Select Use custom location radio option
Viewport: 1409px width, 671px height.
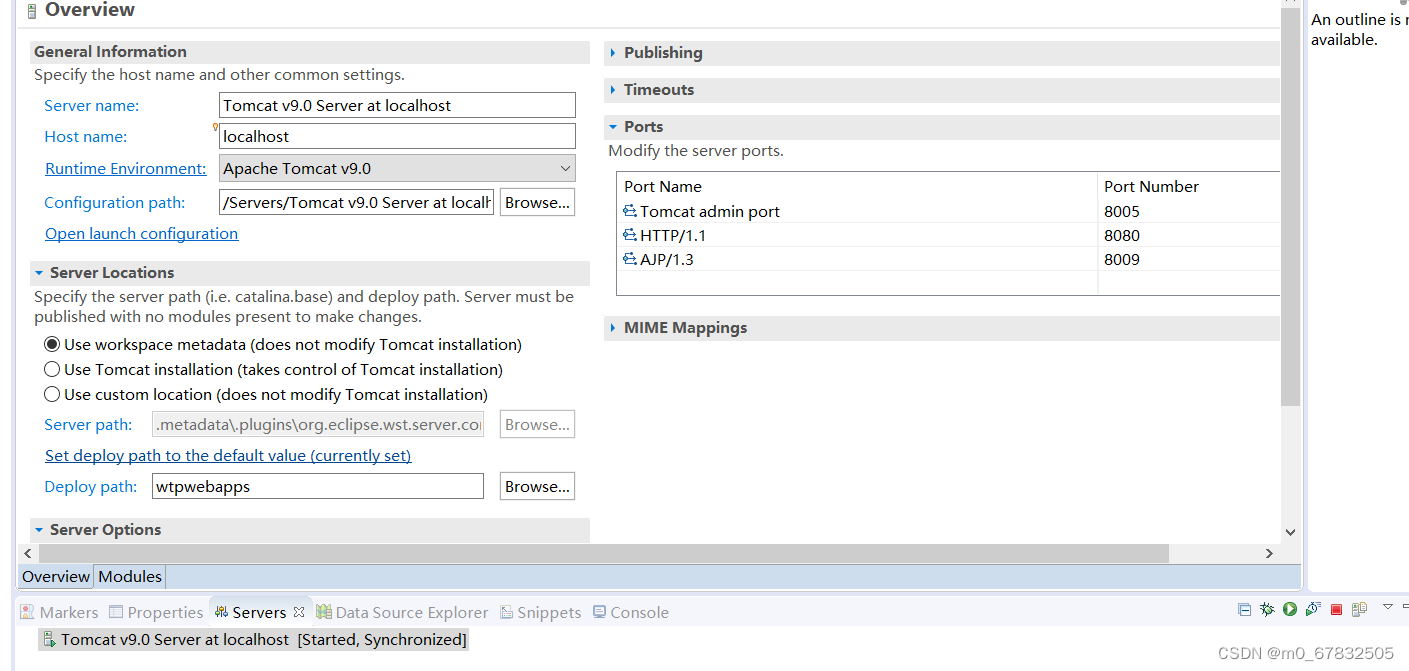pos(52,394)
